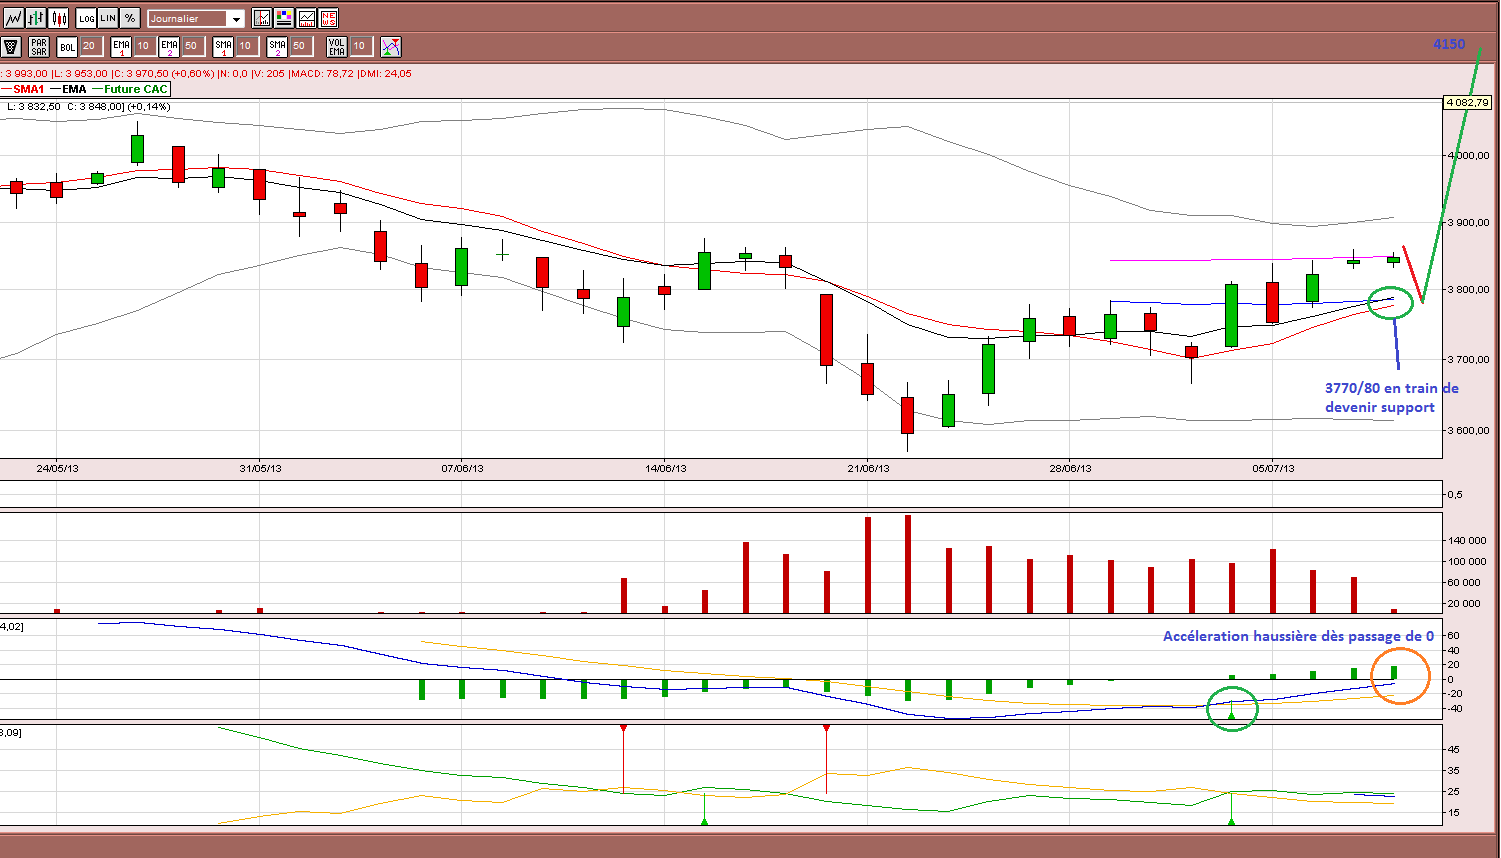Image resolution: width=1501 pixels, height=858 pixels.
Task: Open the color palette settings icon
Action: [284, 18]
